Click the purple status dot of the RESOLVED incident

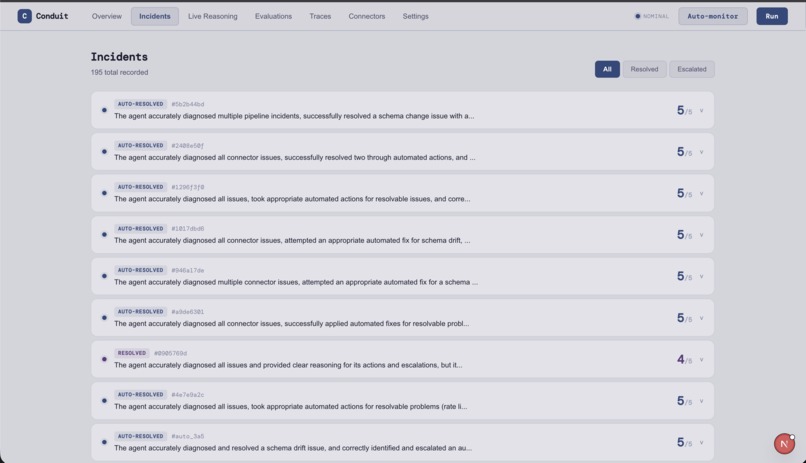104,359
